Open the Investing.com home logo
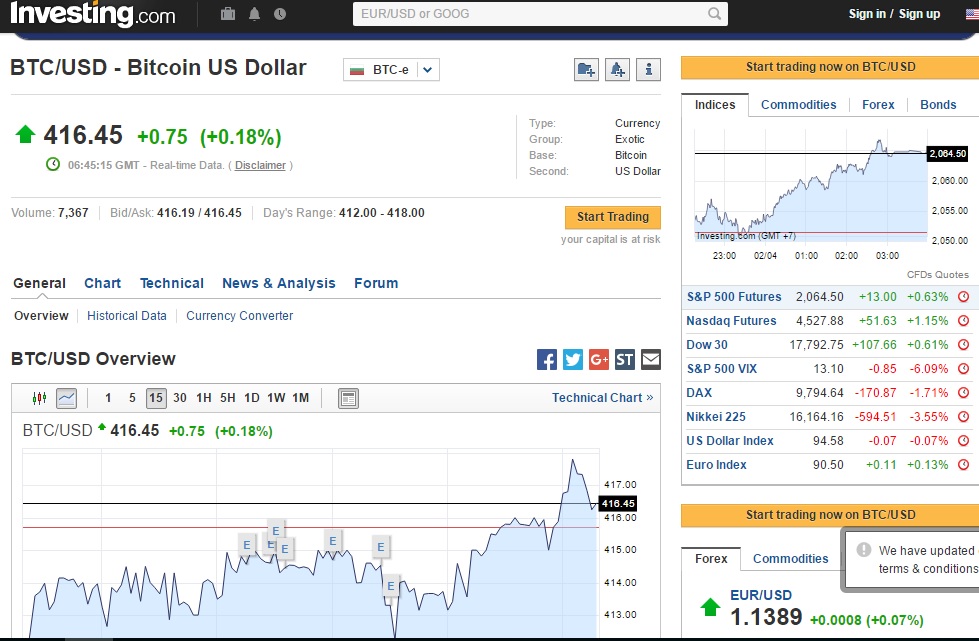This screenshot has height=641, width=979. (92, 14)
